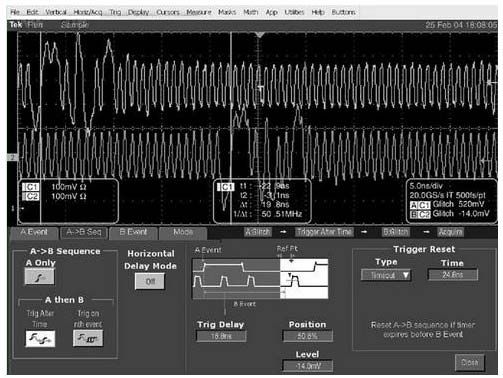Open the Trig menu

[115, 12]
